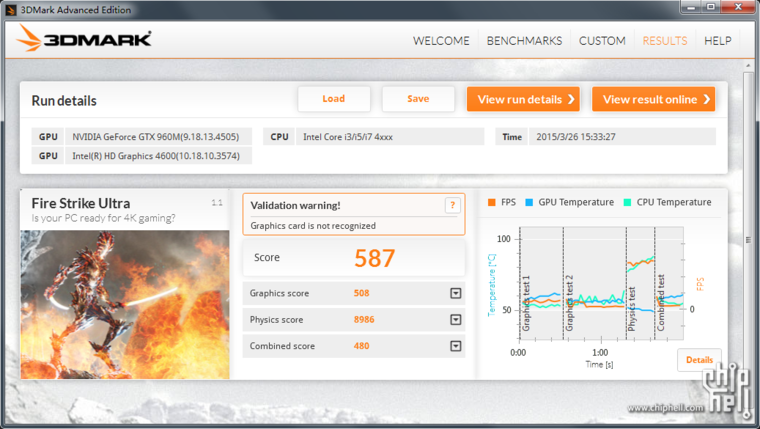Click View run details button
Screen dimensions: 760x429
click(523, 99)
